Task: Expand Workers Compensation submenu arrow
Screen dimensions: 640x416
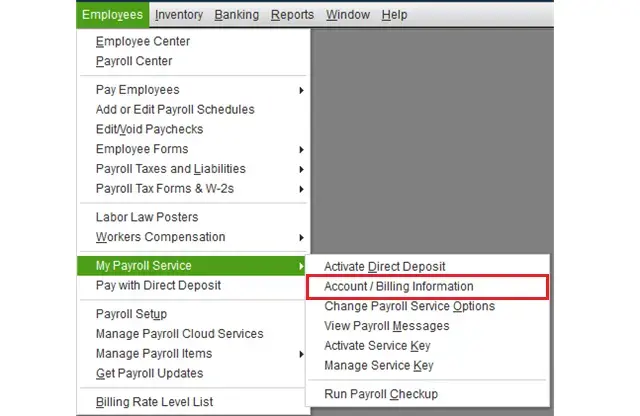Action: point(301,238)
